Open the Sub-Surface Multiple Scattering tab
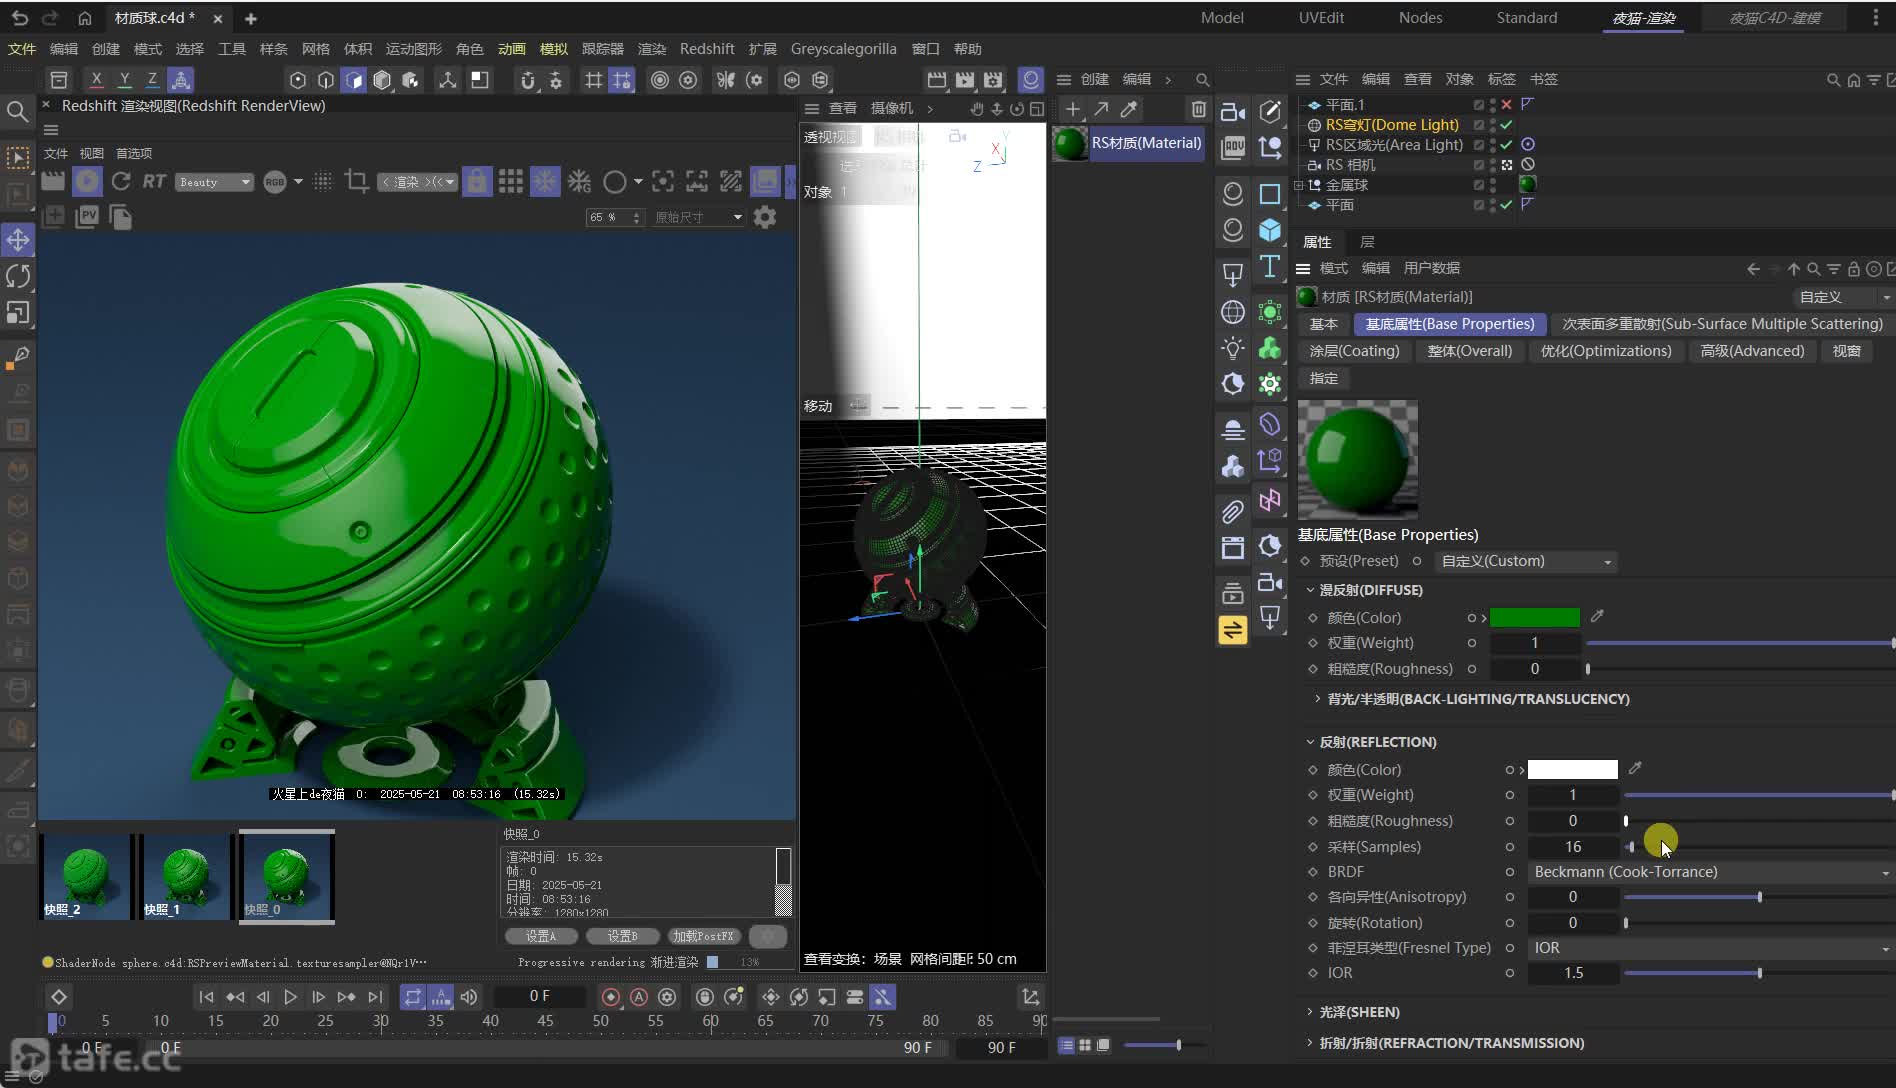This screenshot has height=1088, width=1896. [1722, 324]
